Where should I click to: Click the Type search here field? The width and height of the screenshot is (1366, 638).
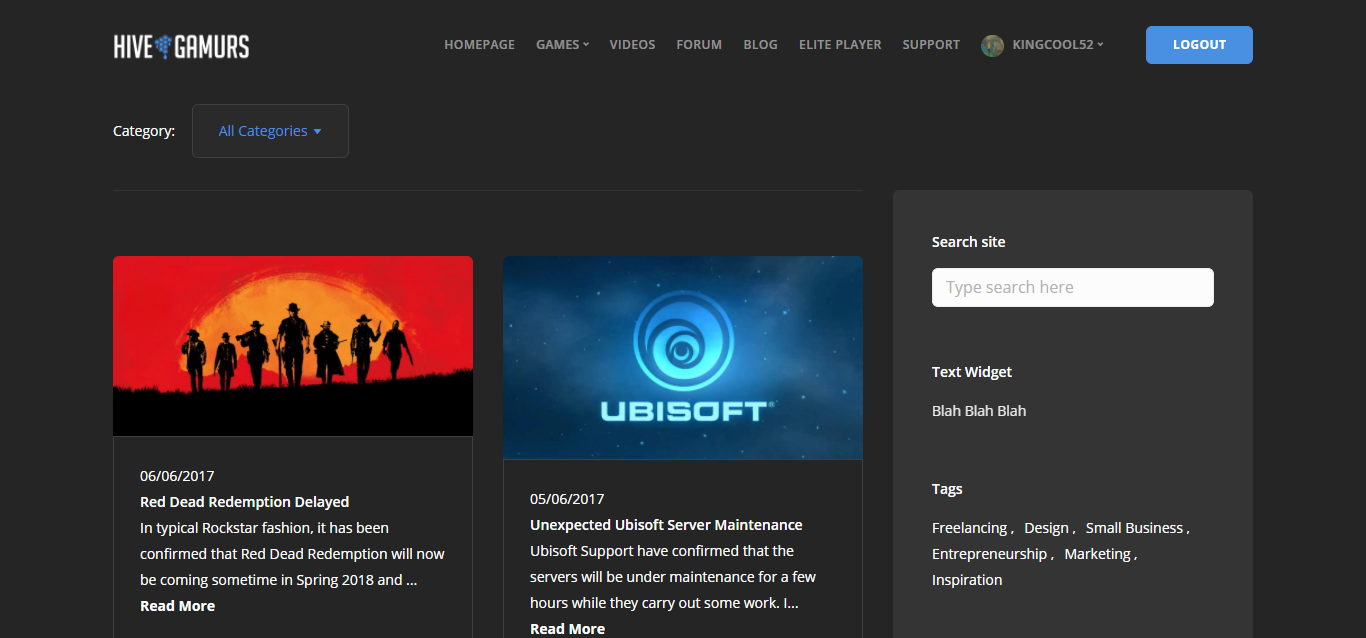point(1072,287)
